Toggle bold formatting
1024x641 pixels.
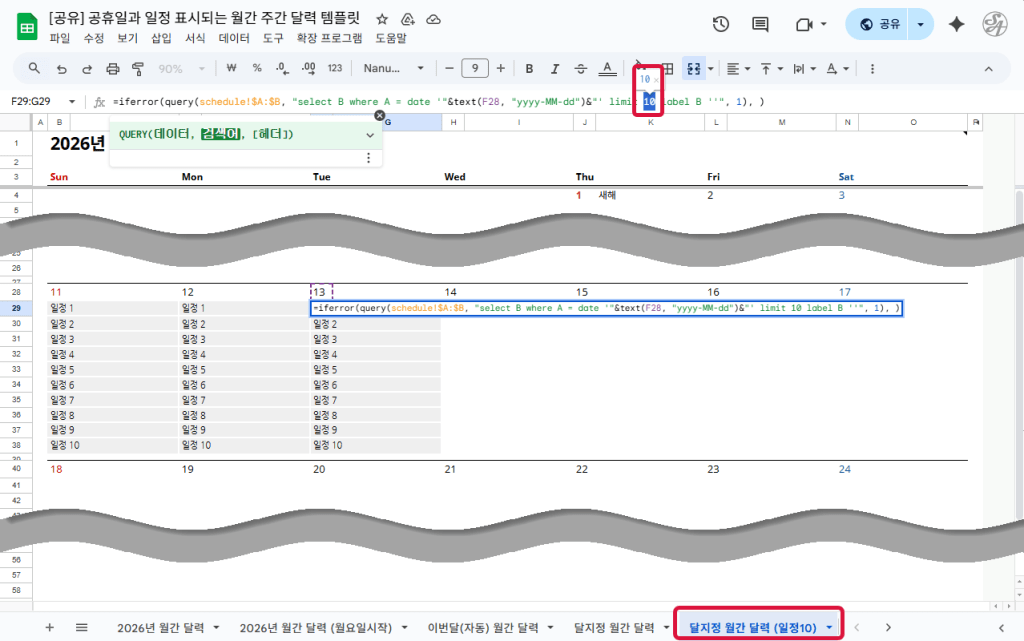click(529, 69)
